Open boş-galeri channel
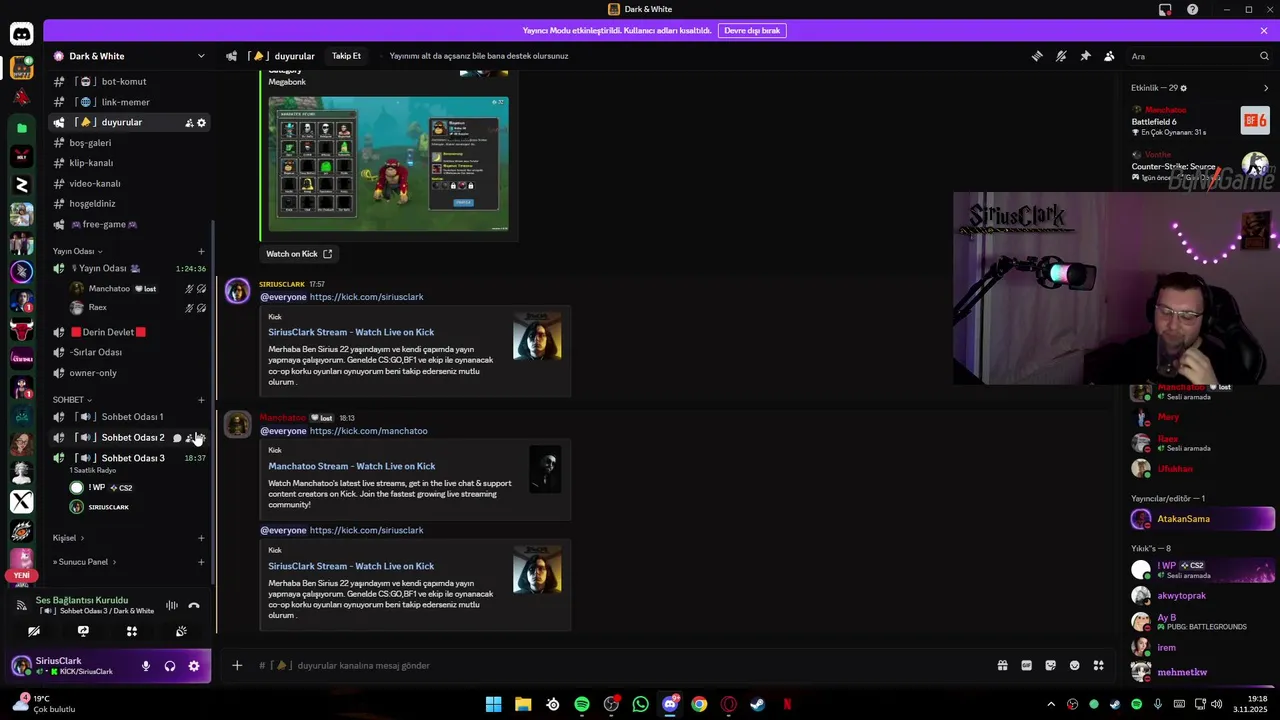Image resolution: width=1280 pixels, height=720 pixels. pos(129,143)
